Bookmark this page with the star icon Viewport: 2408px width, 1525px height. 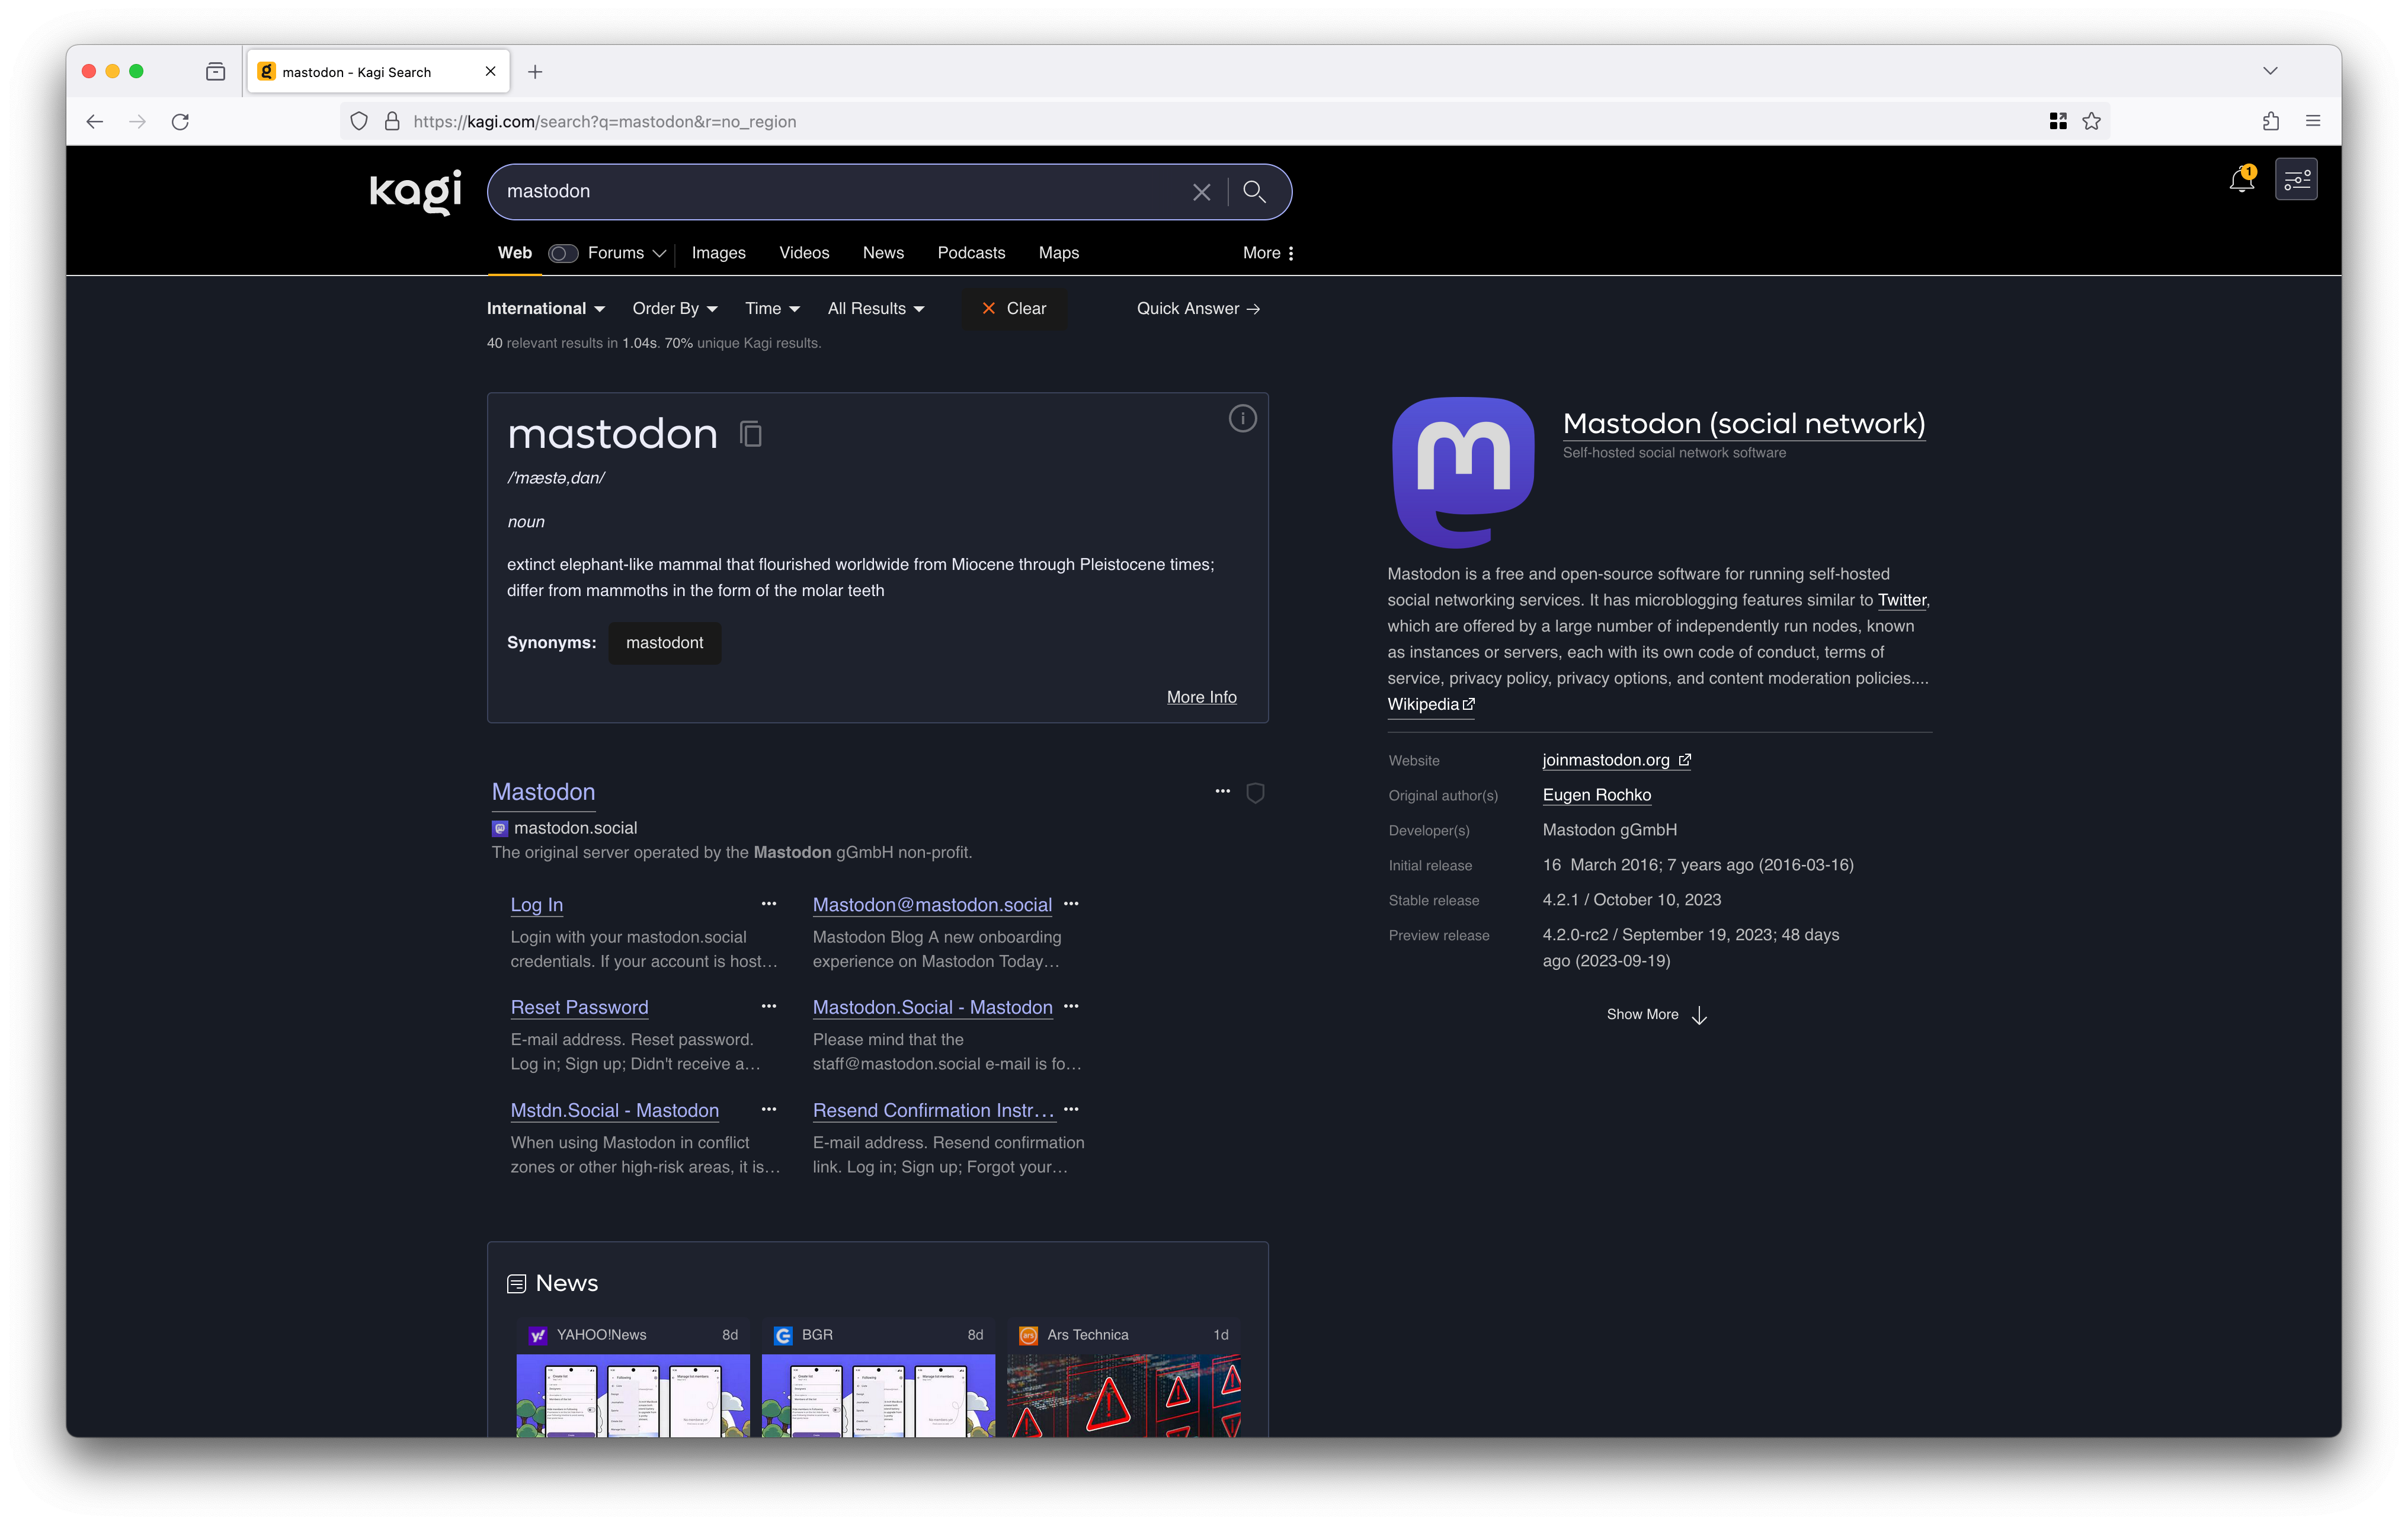(x=2091, y=122)
